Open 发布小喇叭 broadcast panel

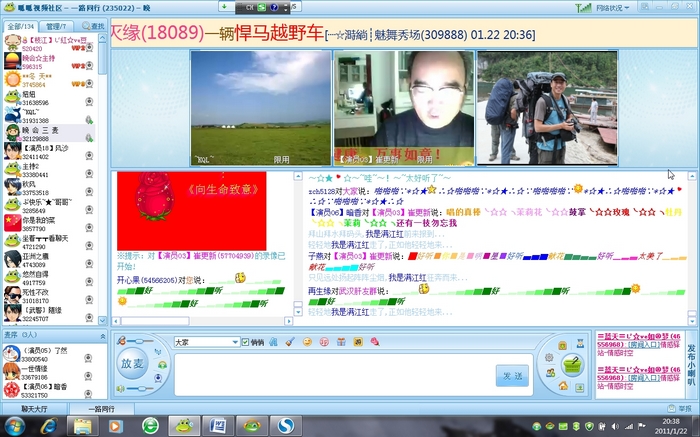point(691,364)
